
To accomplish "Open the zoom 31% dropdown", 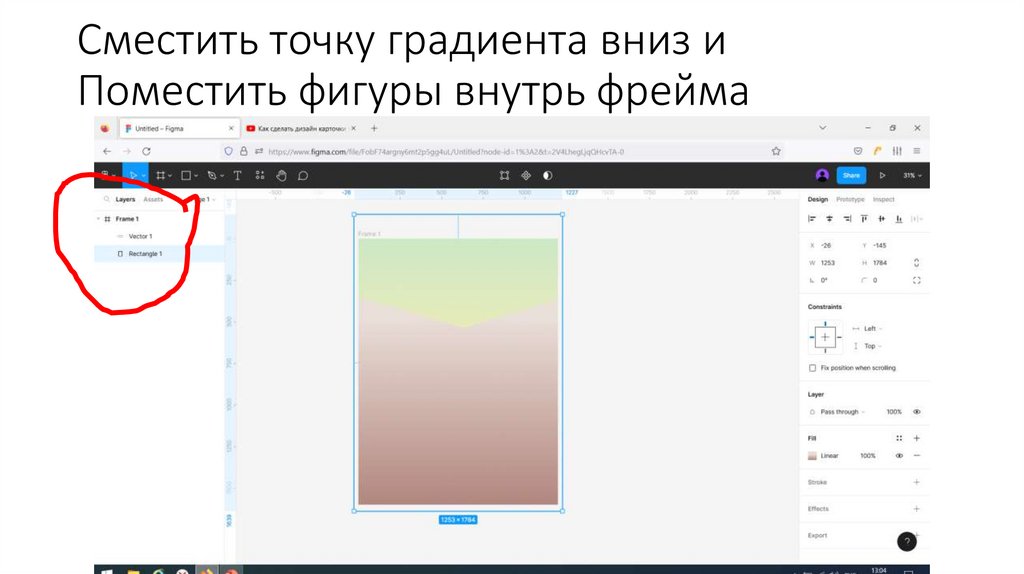I will tap(912, 176).
